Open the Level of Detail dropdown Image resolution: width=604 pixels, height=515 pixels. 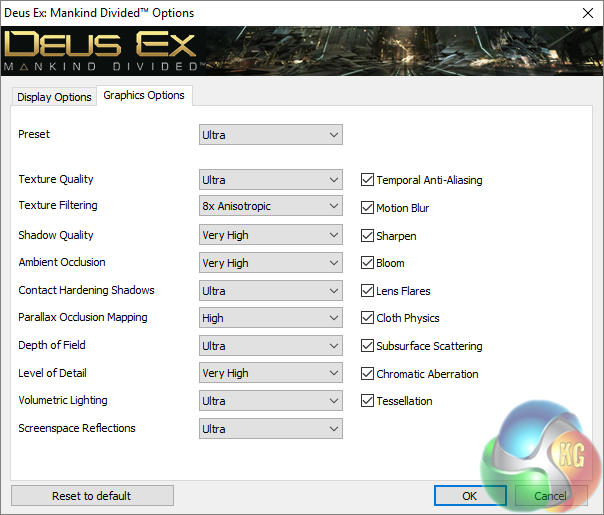270,373
